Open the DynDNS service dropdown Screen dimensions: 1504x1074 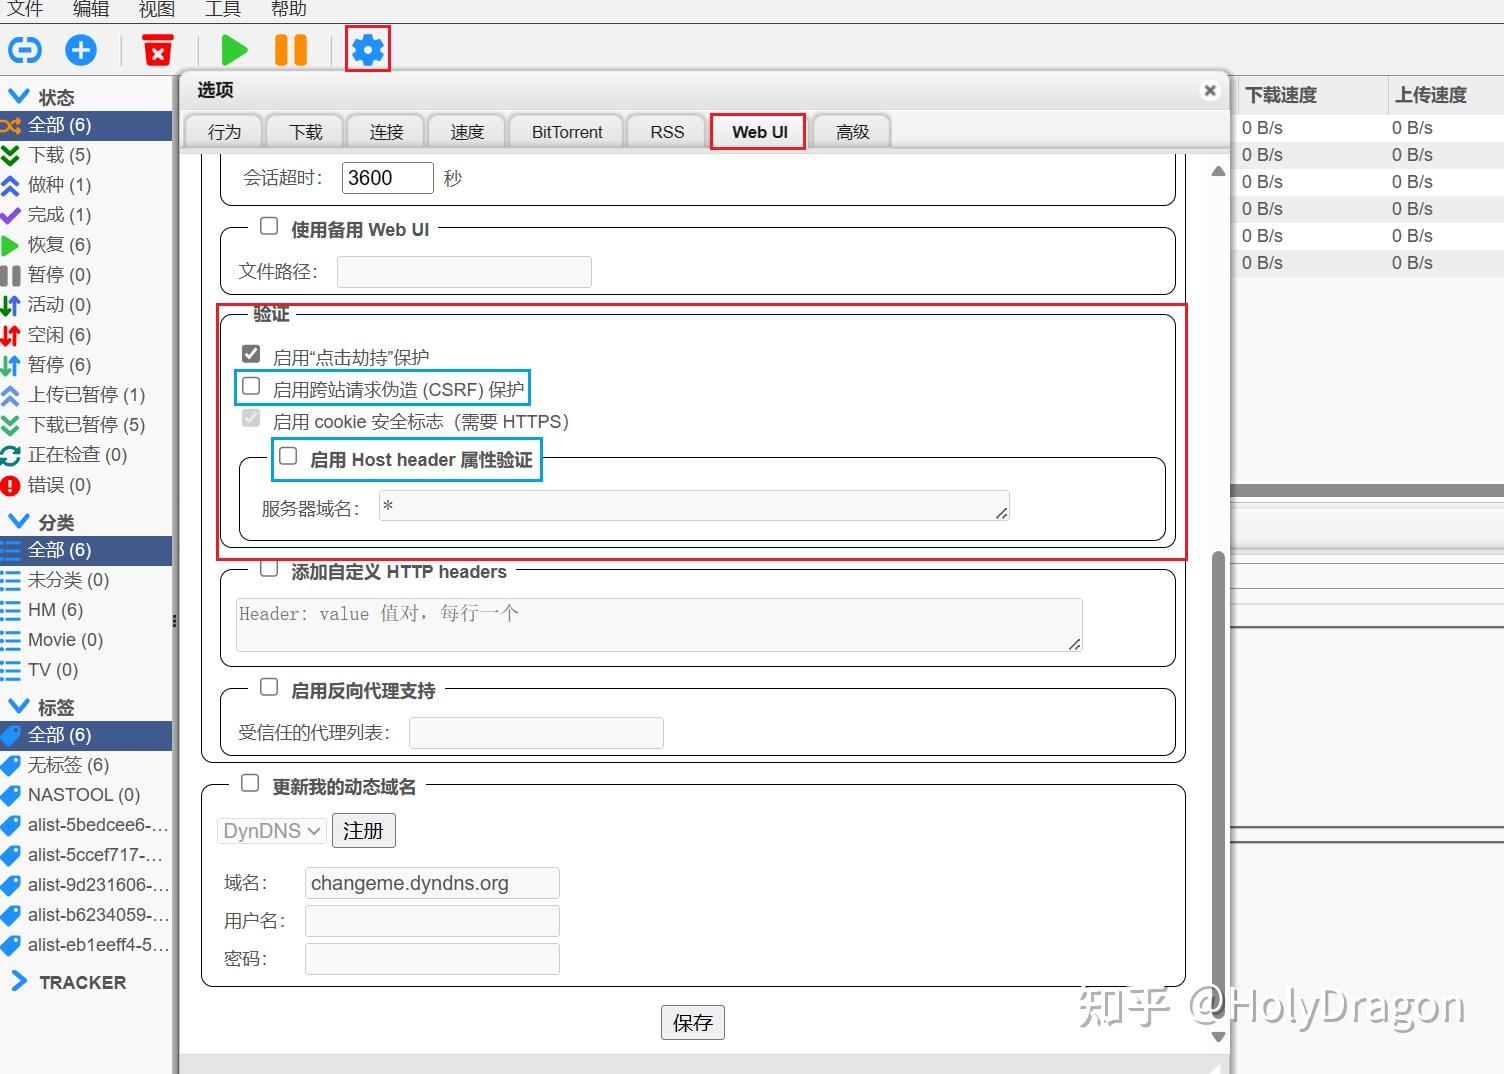click(270, 830)
